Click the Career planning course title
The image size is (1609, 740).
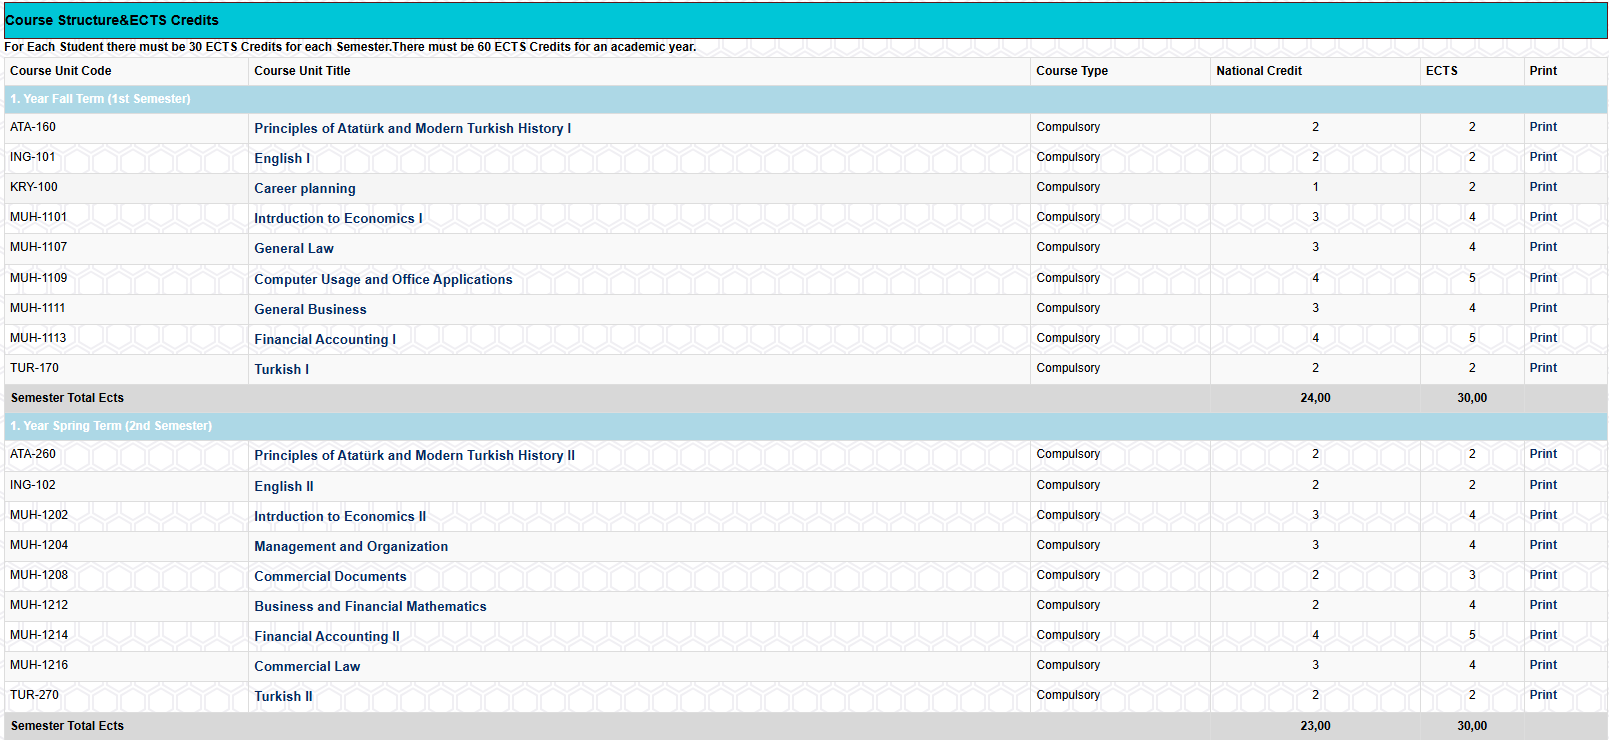click(304, 189)
